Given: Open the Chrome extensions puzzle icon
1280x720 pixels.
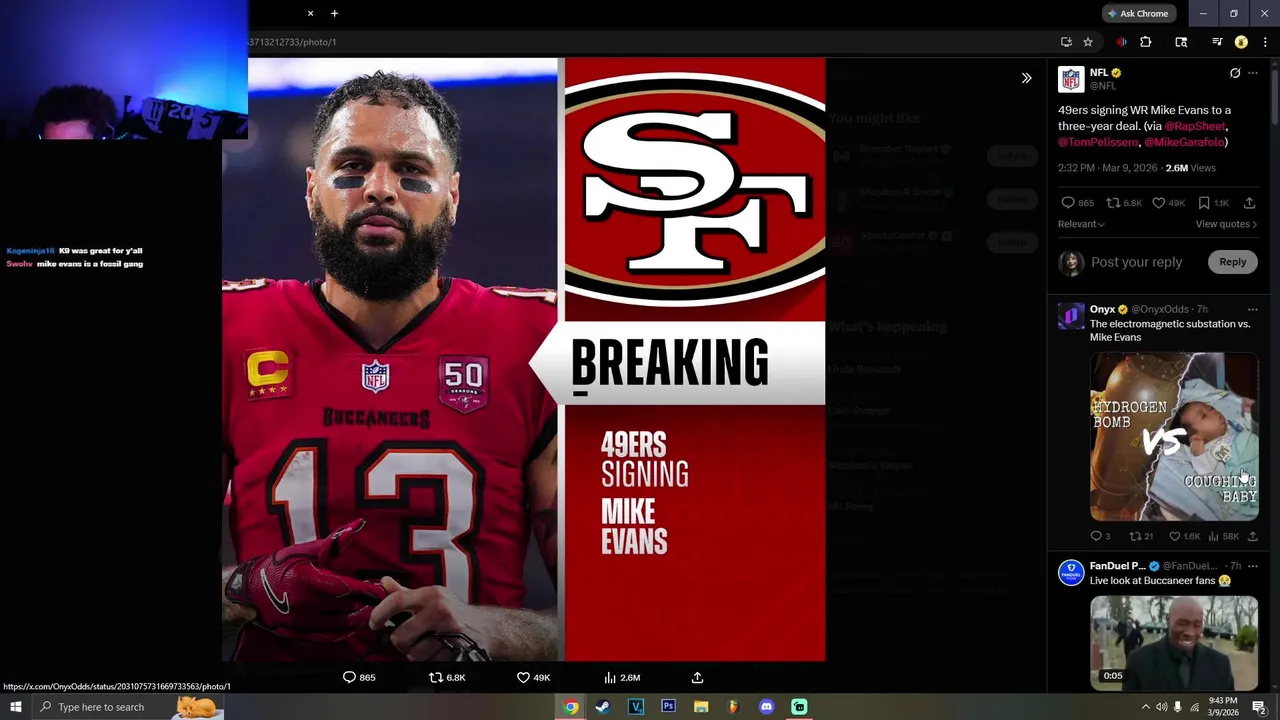Looking at the screenshot, I should pos(1146,42).
